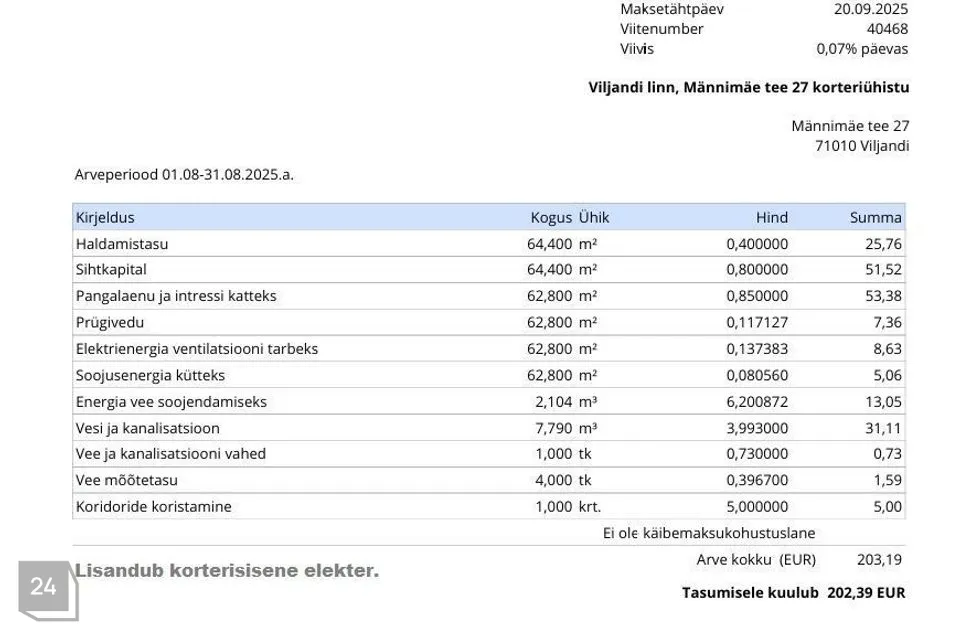Click Pangalaenu ja intressi katteks row
960x640 pixels.
tap(176, 296)
